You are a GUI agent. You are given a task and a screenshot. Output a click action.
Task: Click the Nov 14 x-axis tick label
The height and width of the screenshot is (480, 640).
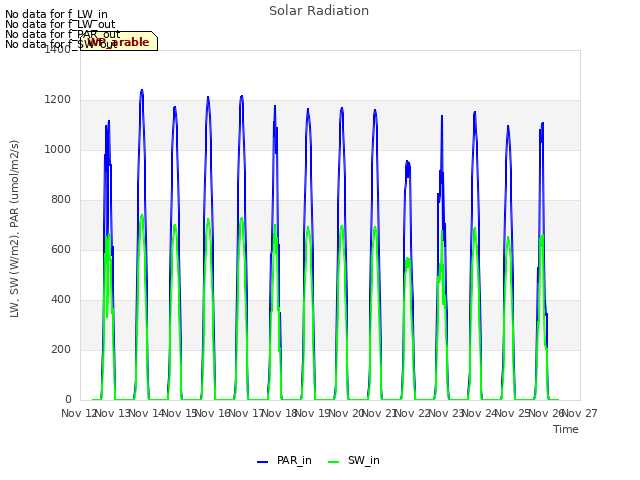tap(146, 413)
